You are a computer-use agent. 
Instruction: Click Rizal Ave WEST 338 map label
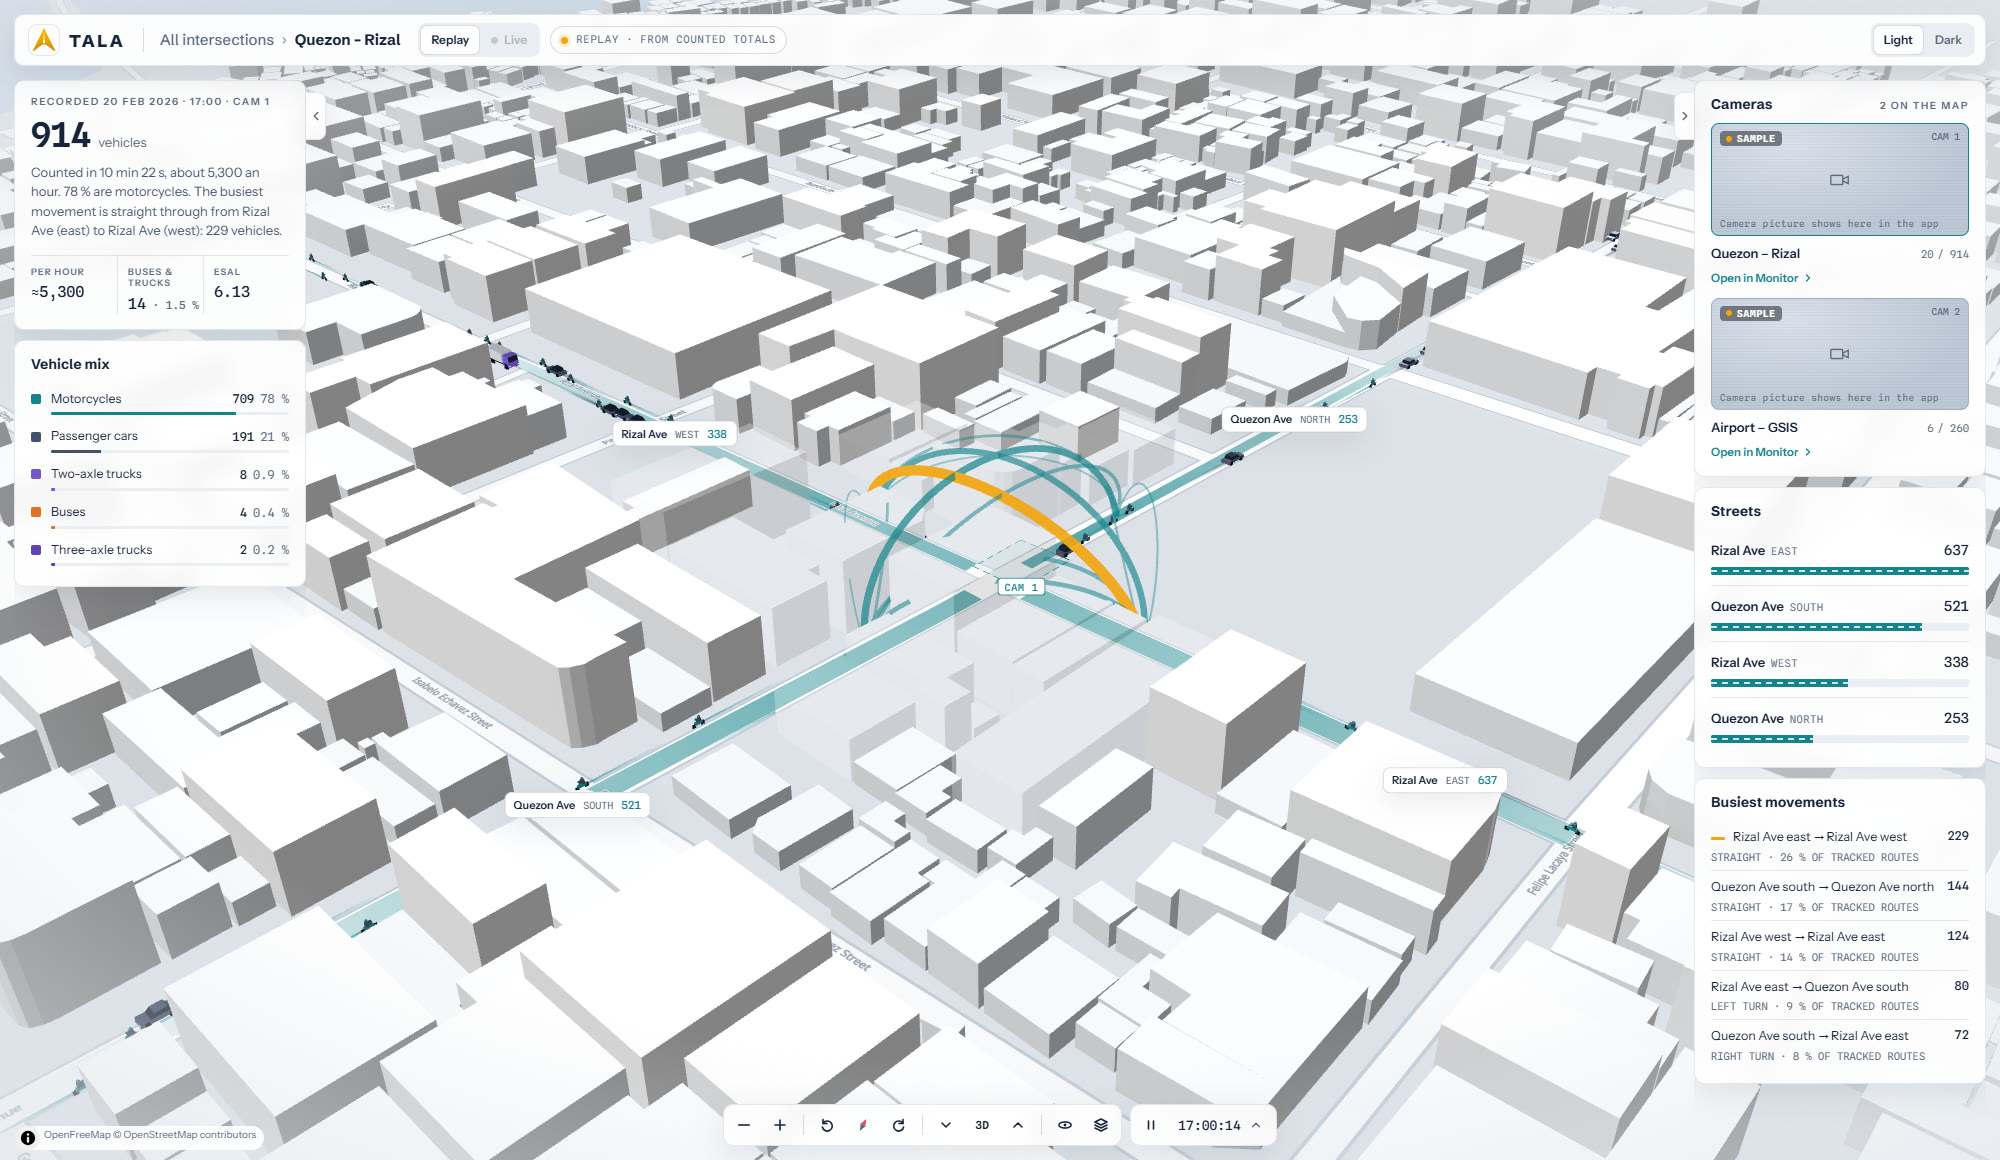coord(673,434)
